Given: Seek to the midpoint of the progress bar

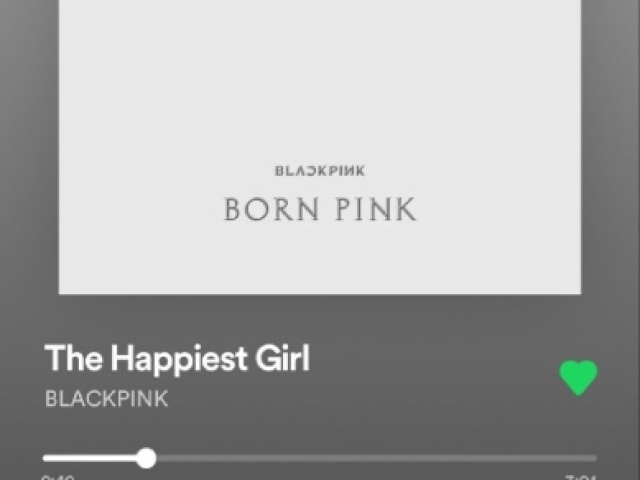Looking at the screenshot, I should pyautogui.click(x=320, y=458).
